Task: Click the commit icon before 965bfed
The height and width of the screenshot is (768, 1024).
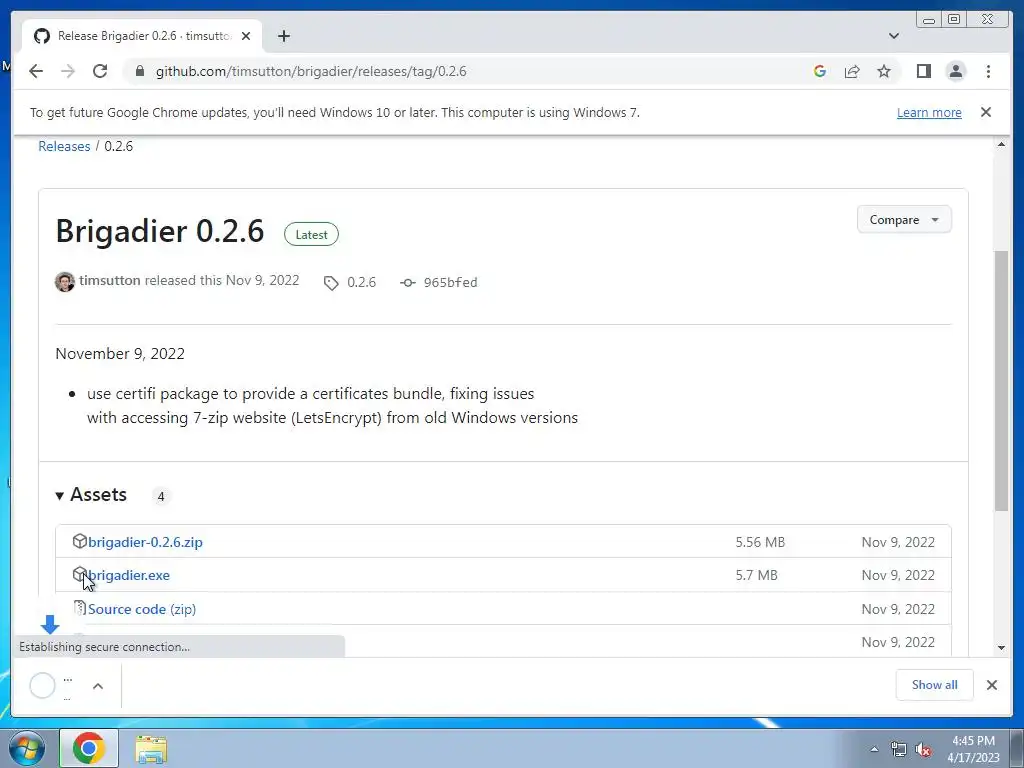Action: pos(408,283)
